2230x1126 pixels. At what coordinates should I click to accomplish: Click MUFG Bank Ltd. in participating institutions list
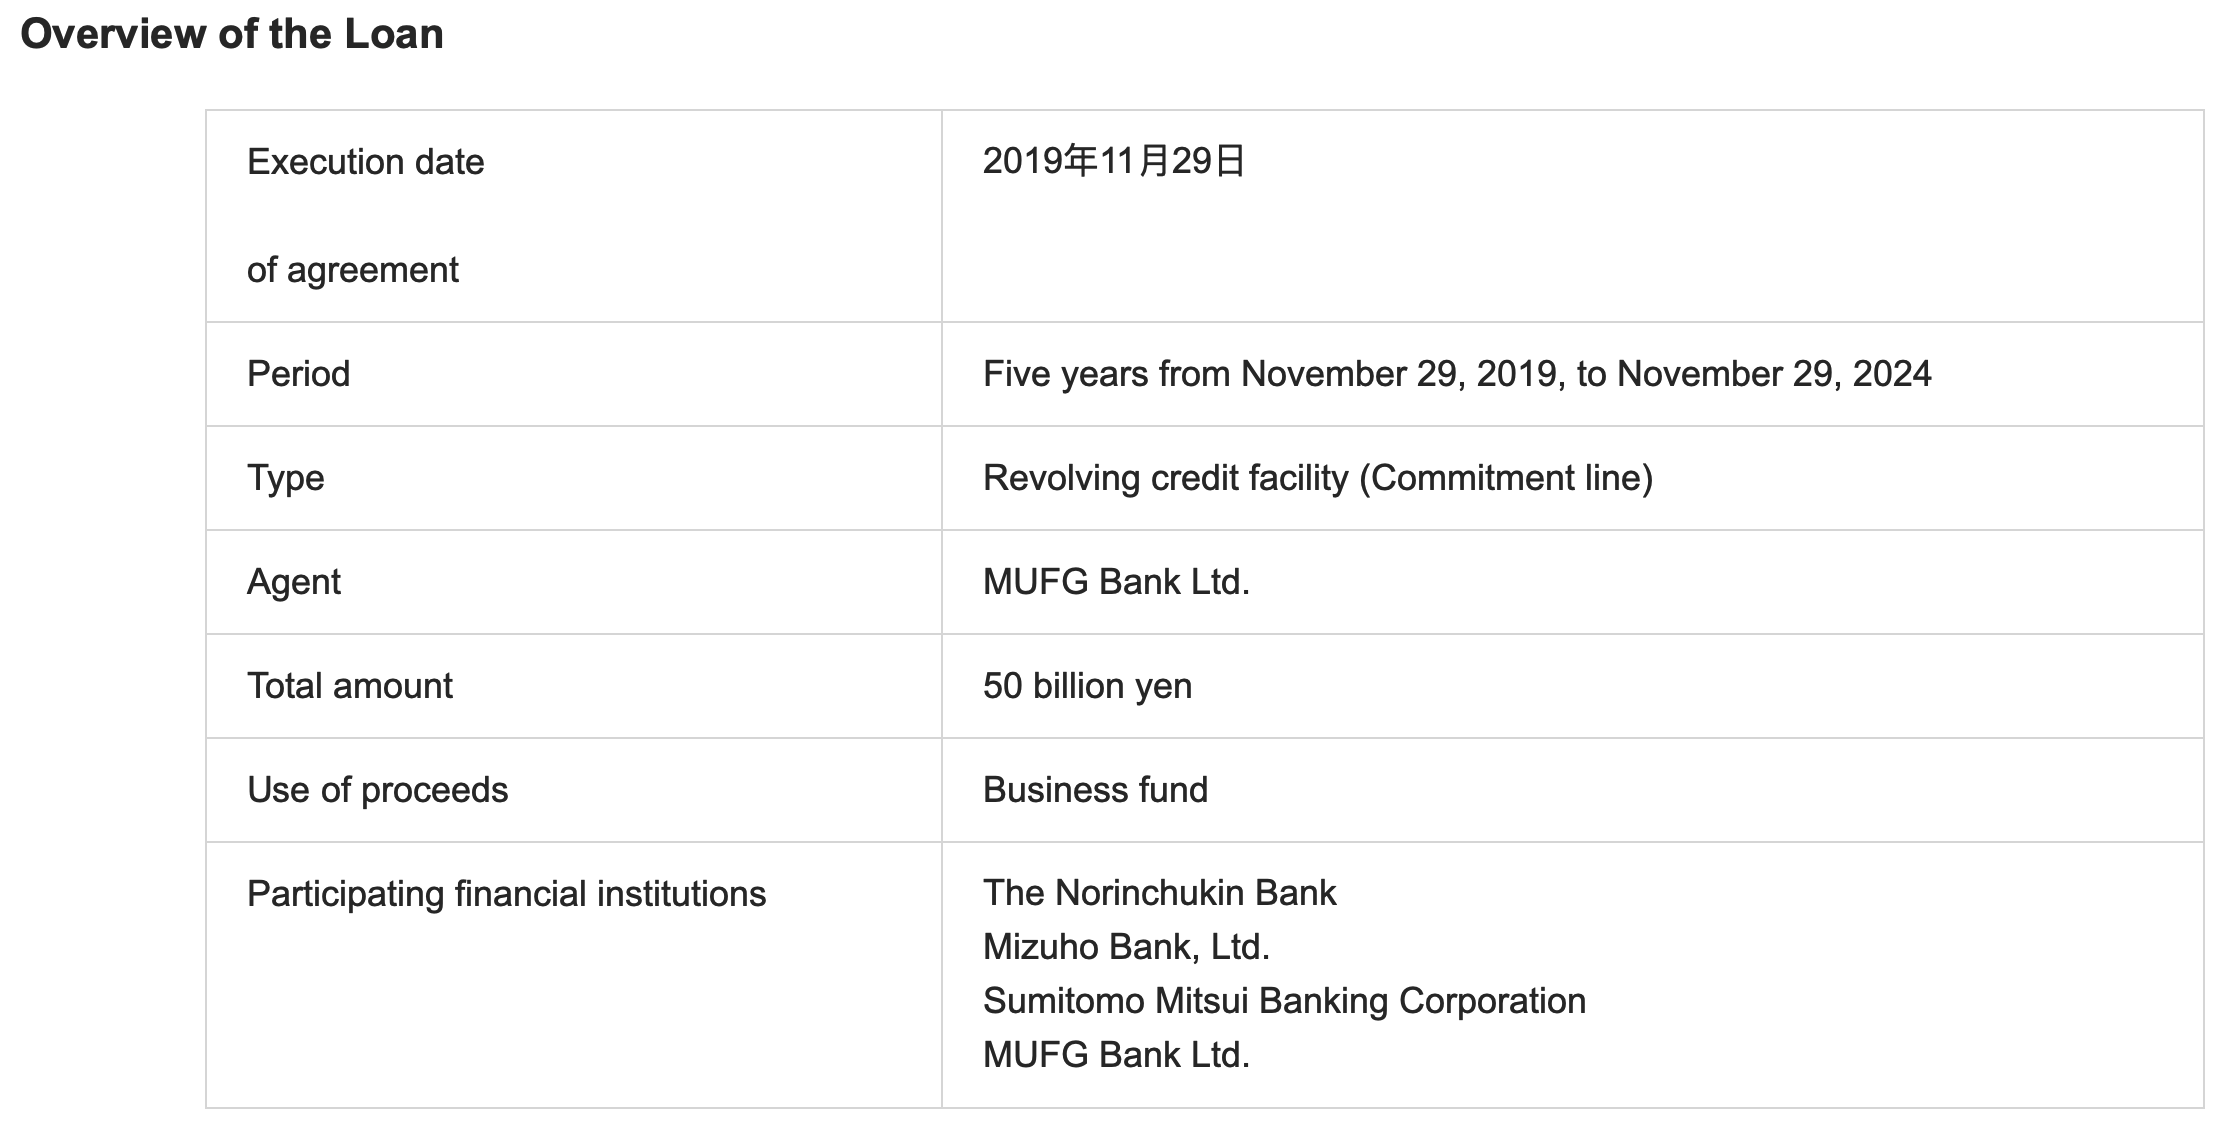click(1117, 1055)
